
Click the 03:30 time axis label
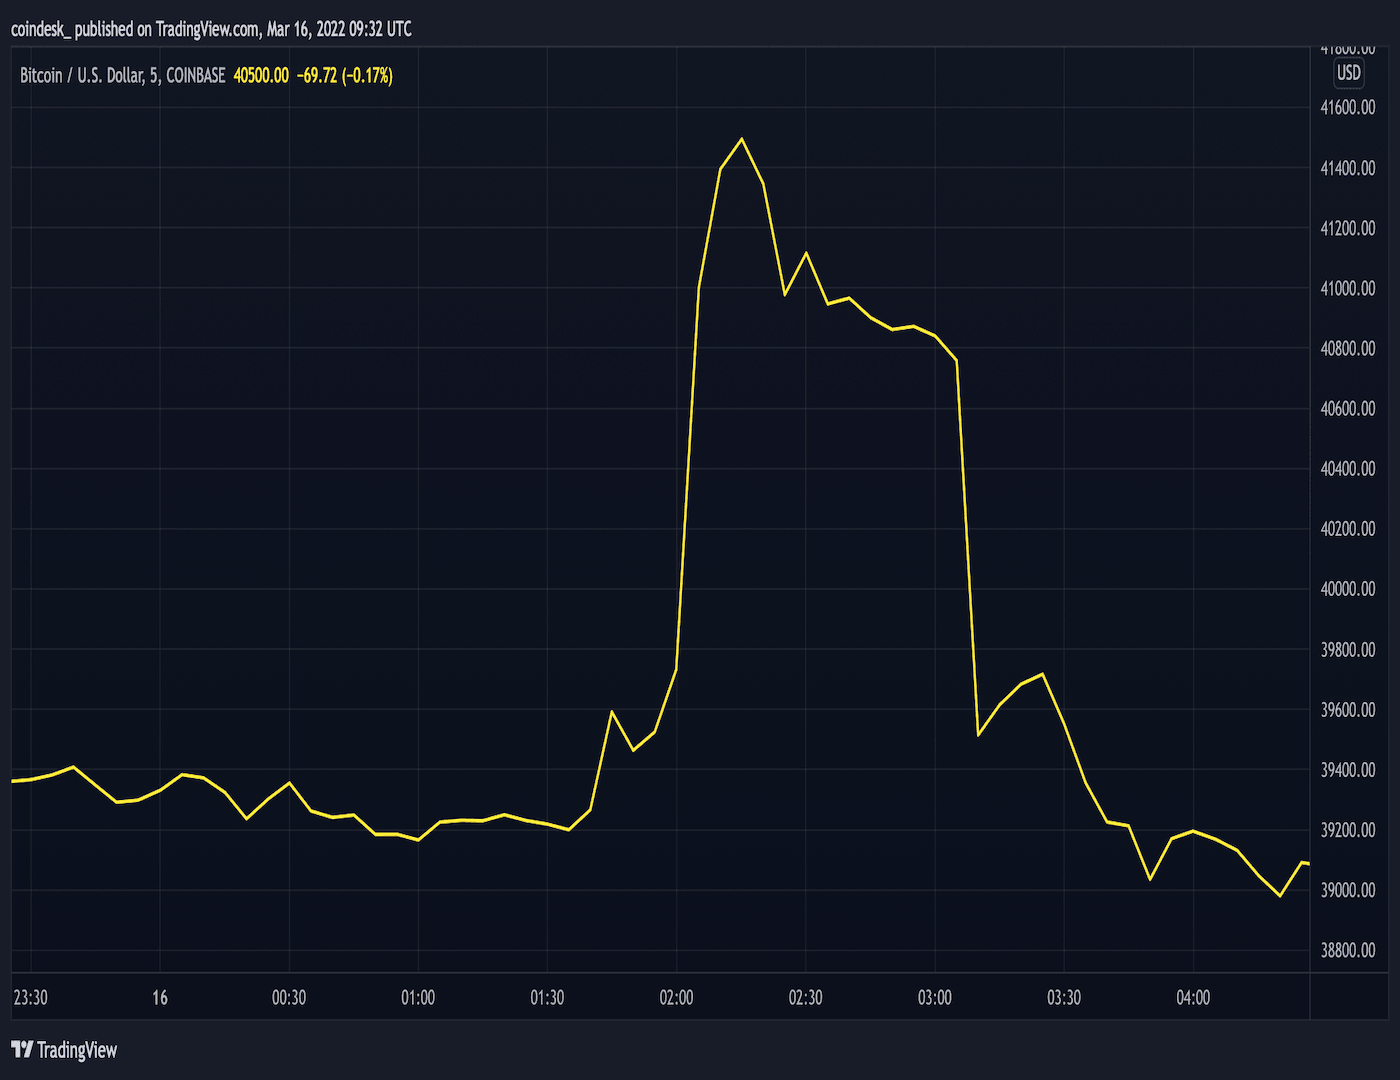(x=1064, y=997)
